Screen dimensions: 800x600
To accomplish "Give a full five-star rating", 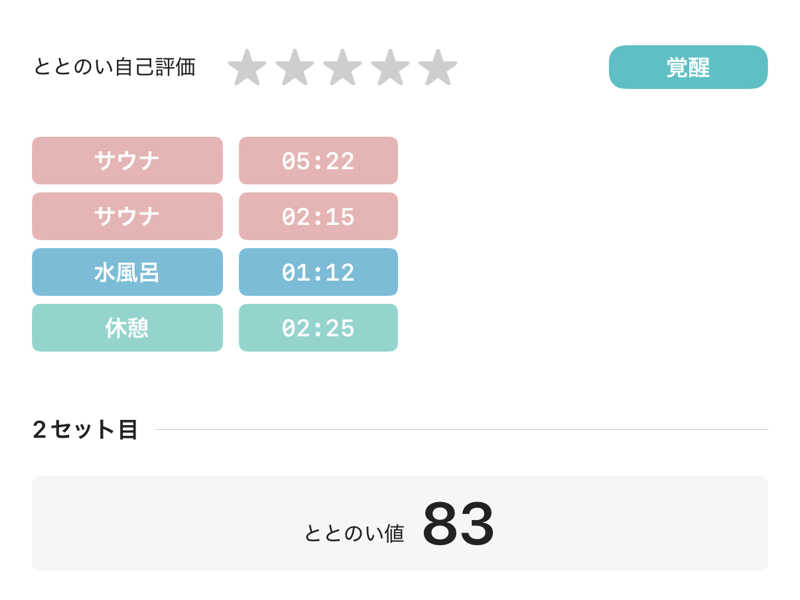I will coord(438,67).
